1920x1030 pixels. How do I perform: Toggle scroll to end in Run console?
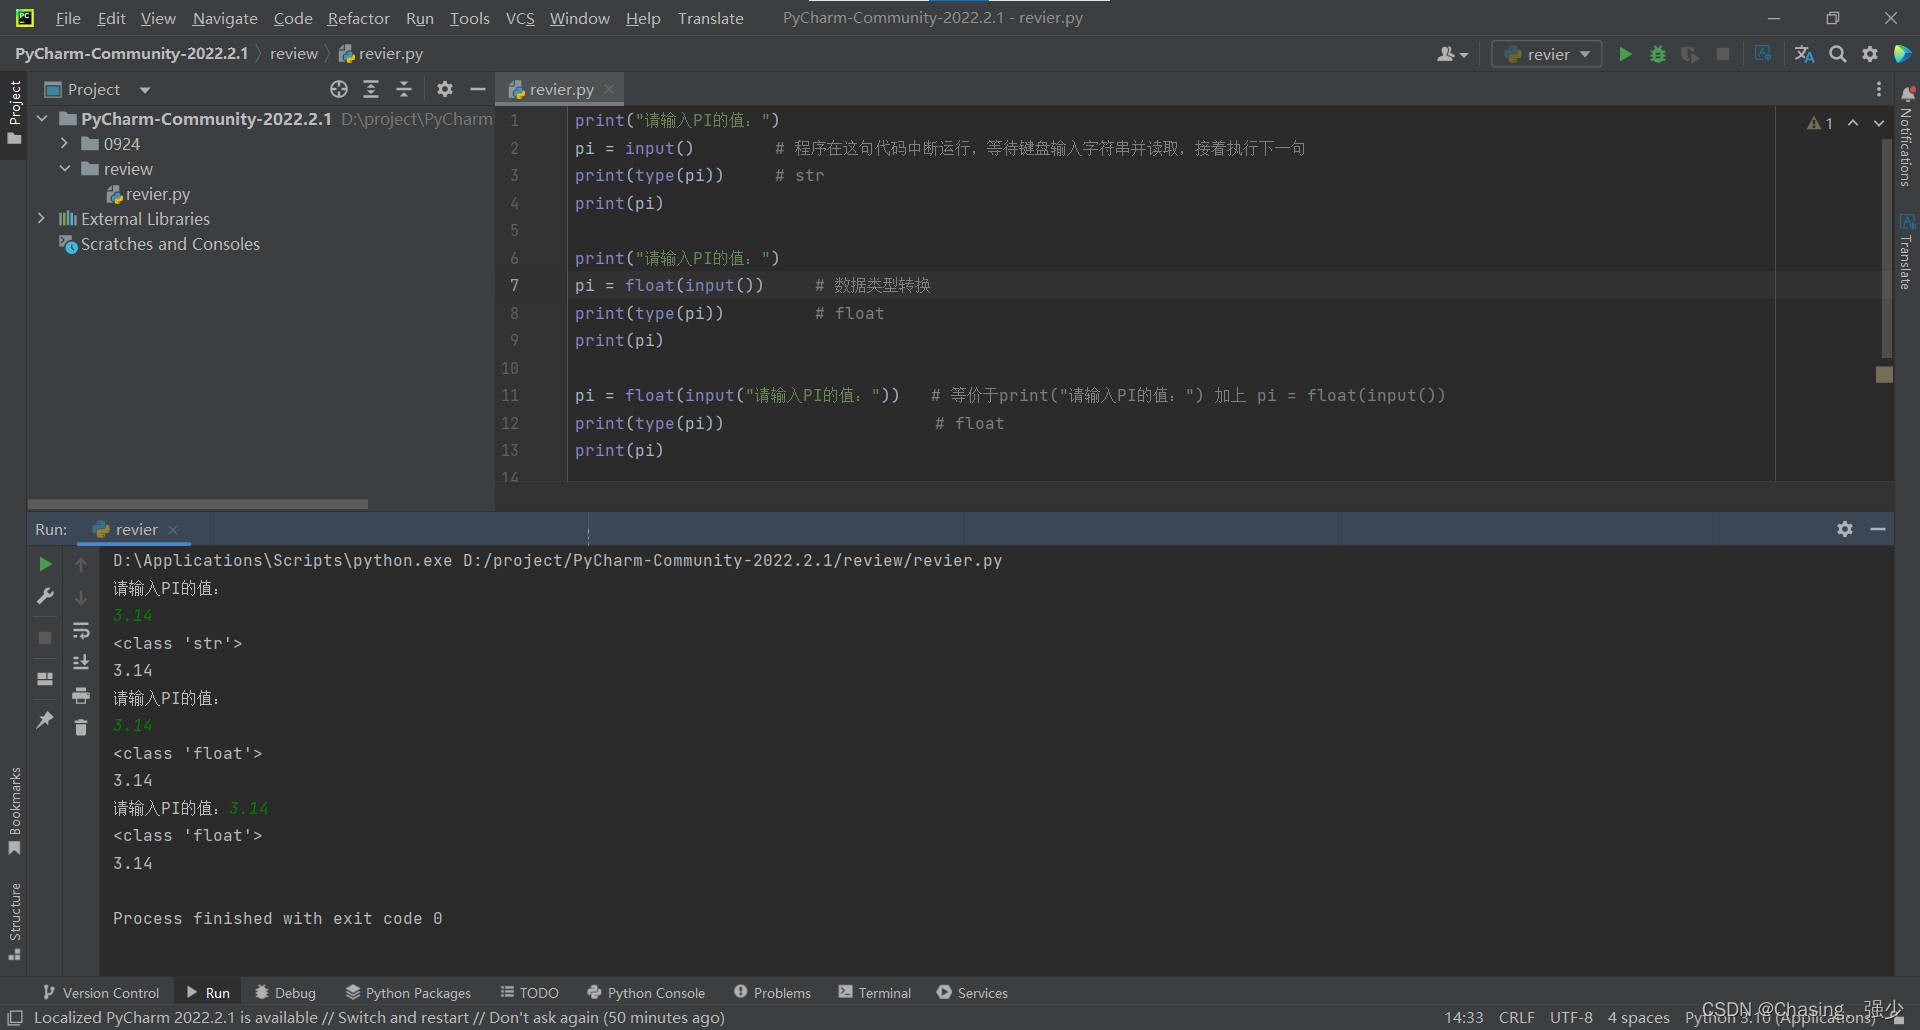[x=81, y=662]
